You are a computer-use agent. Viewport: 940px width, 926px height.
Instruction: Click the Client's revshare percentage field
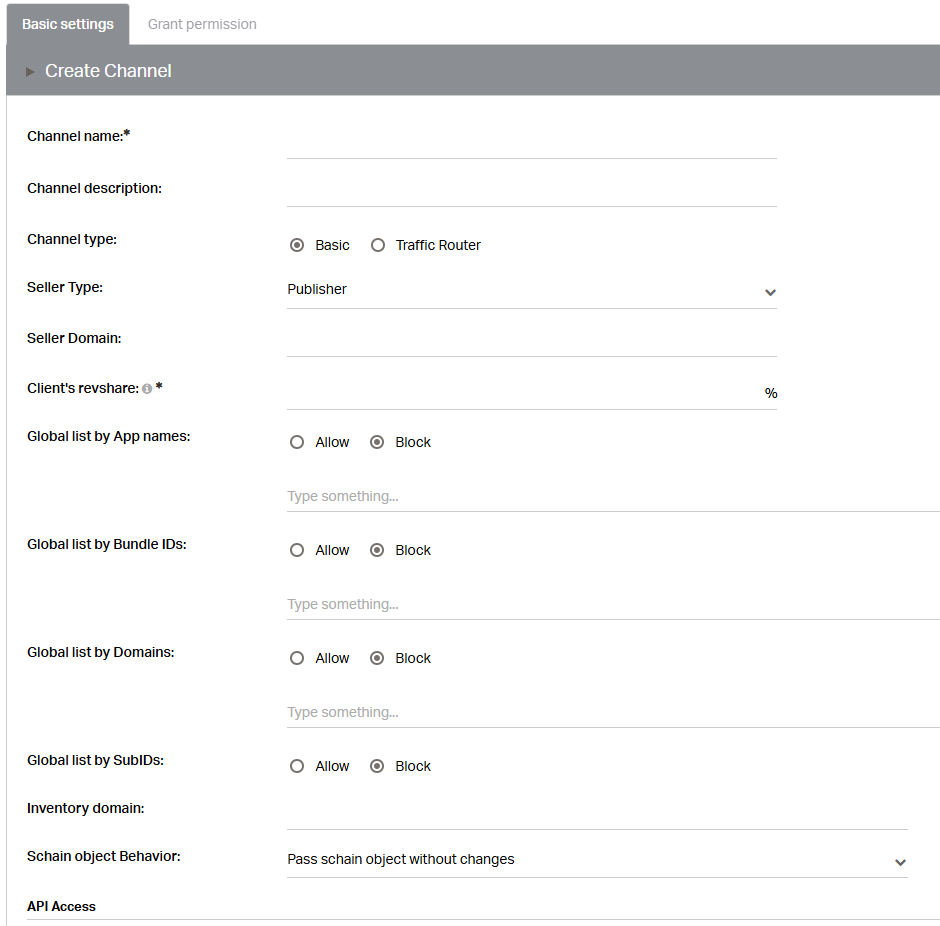[523, 393]
